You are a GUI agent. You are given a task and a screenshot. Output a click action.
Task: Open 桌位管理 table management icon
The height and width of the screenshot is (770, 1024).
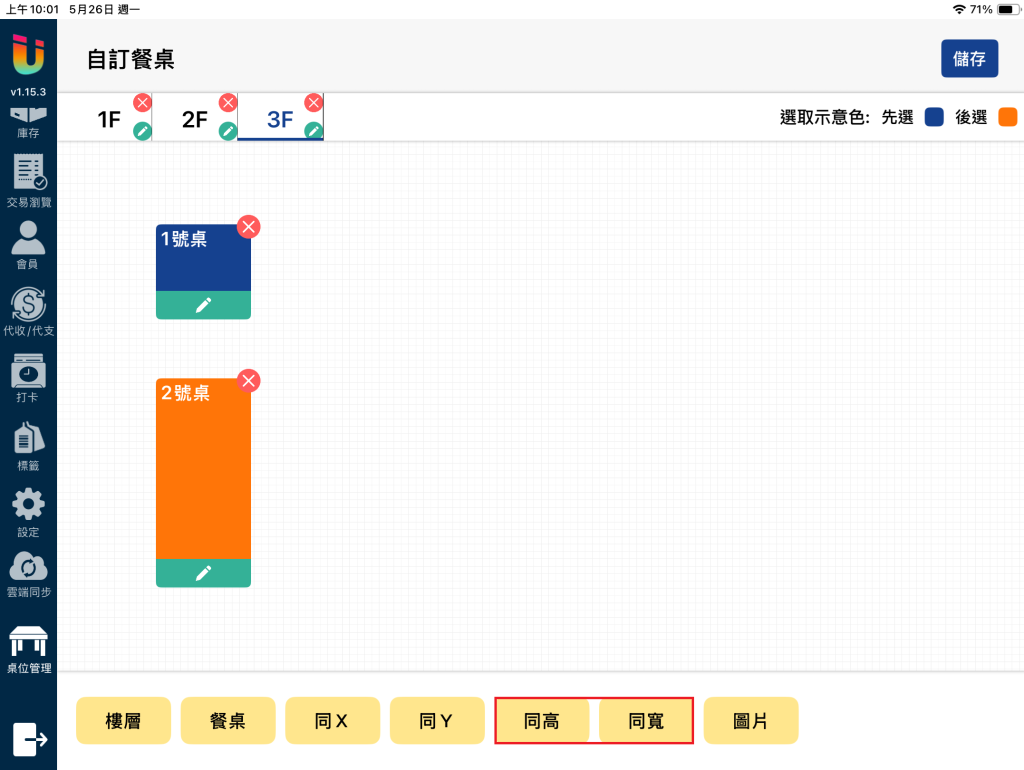pyautogui.click(x=28, y=650)
